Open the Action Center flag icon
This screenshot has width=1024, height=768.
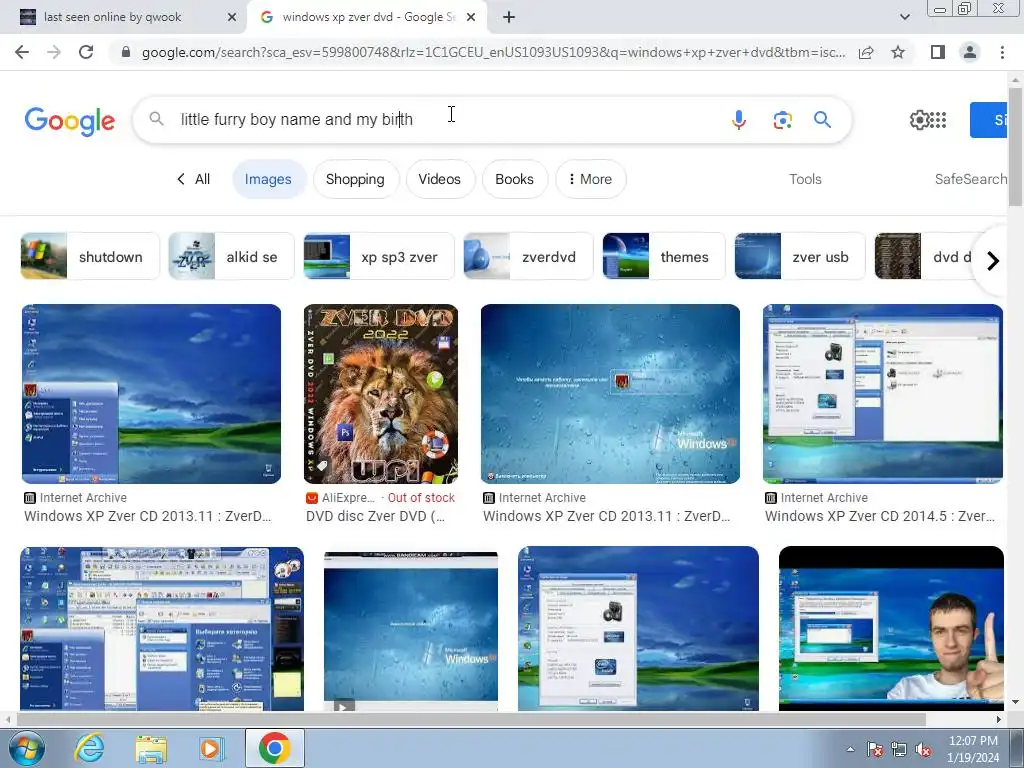[x=875, y=749]
